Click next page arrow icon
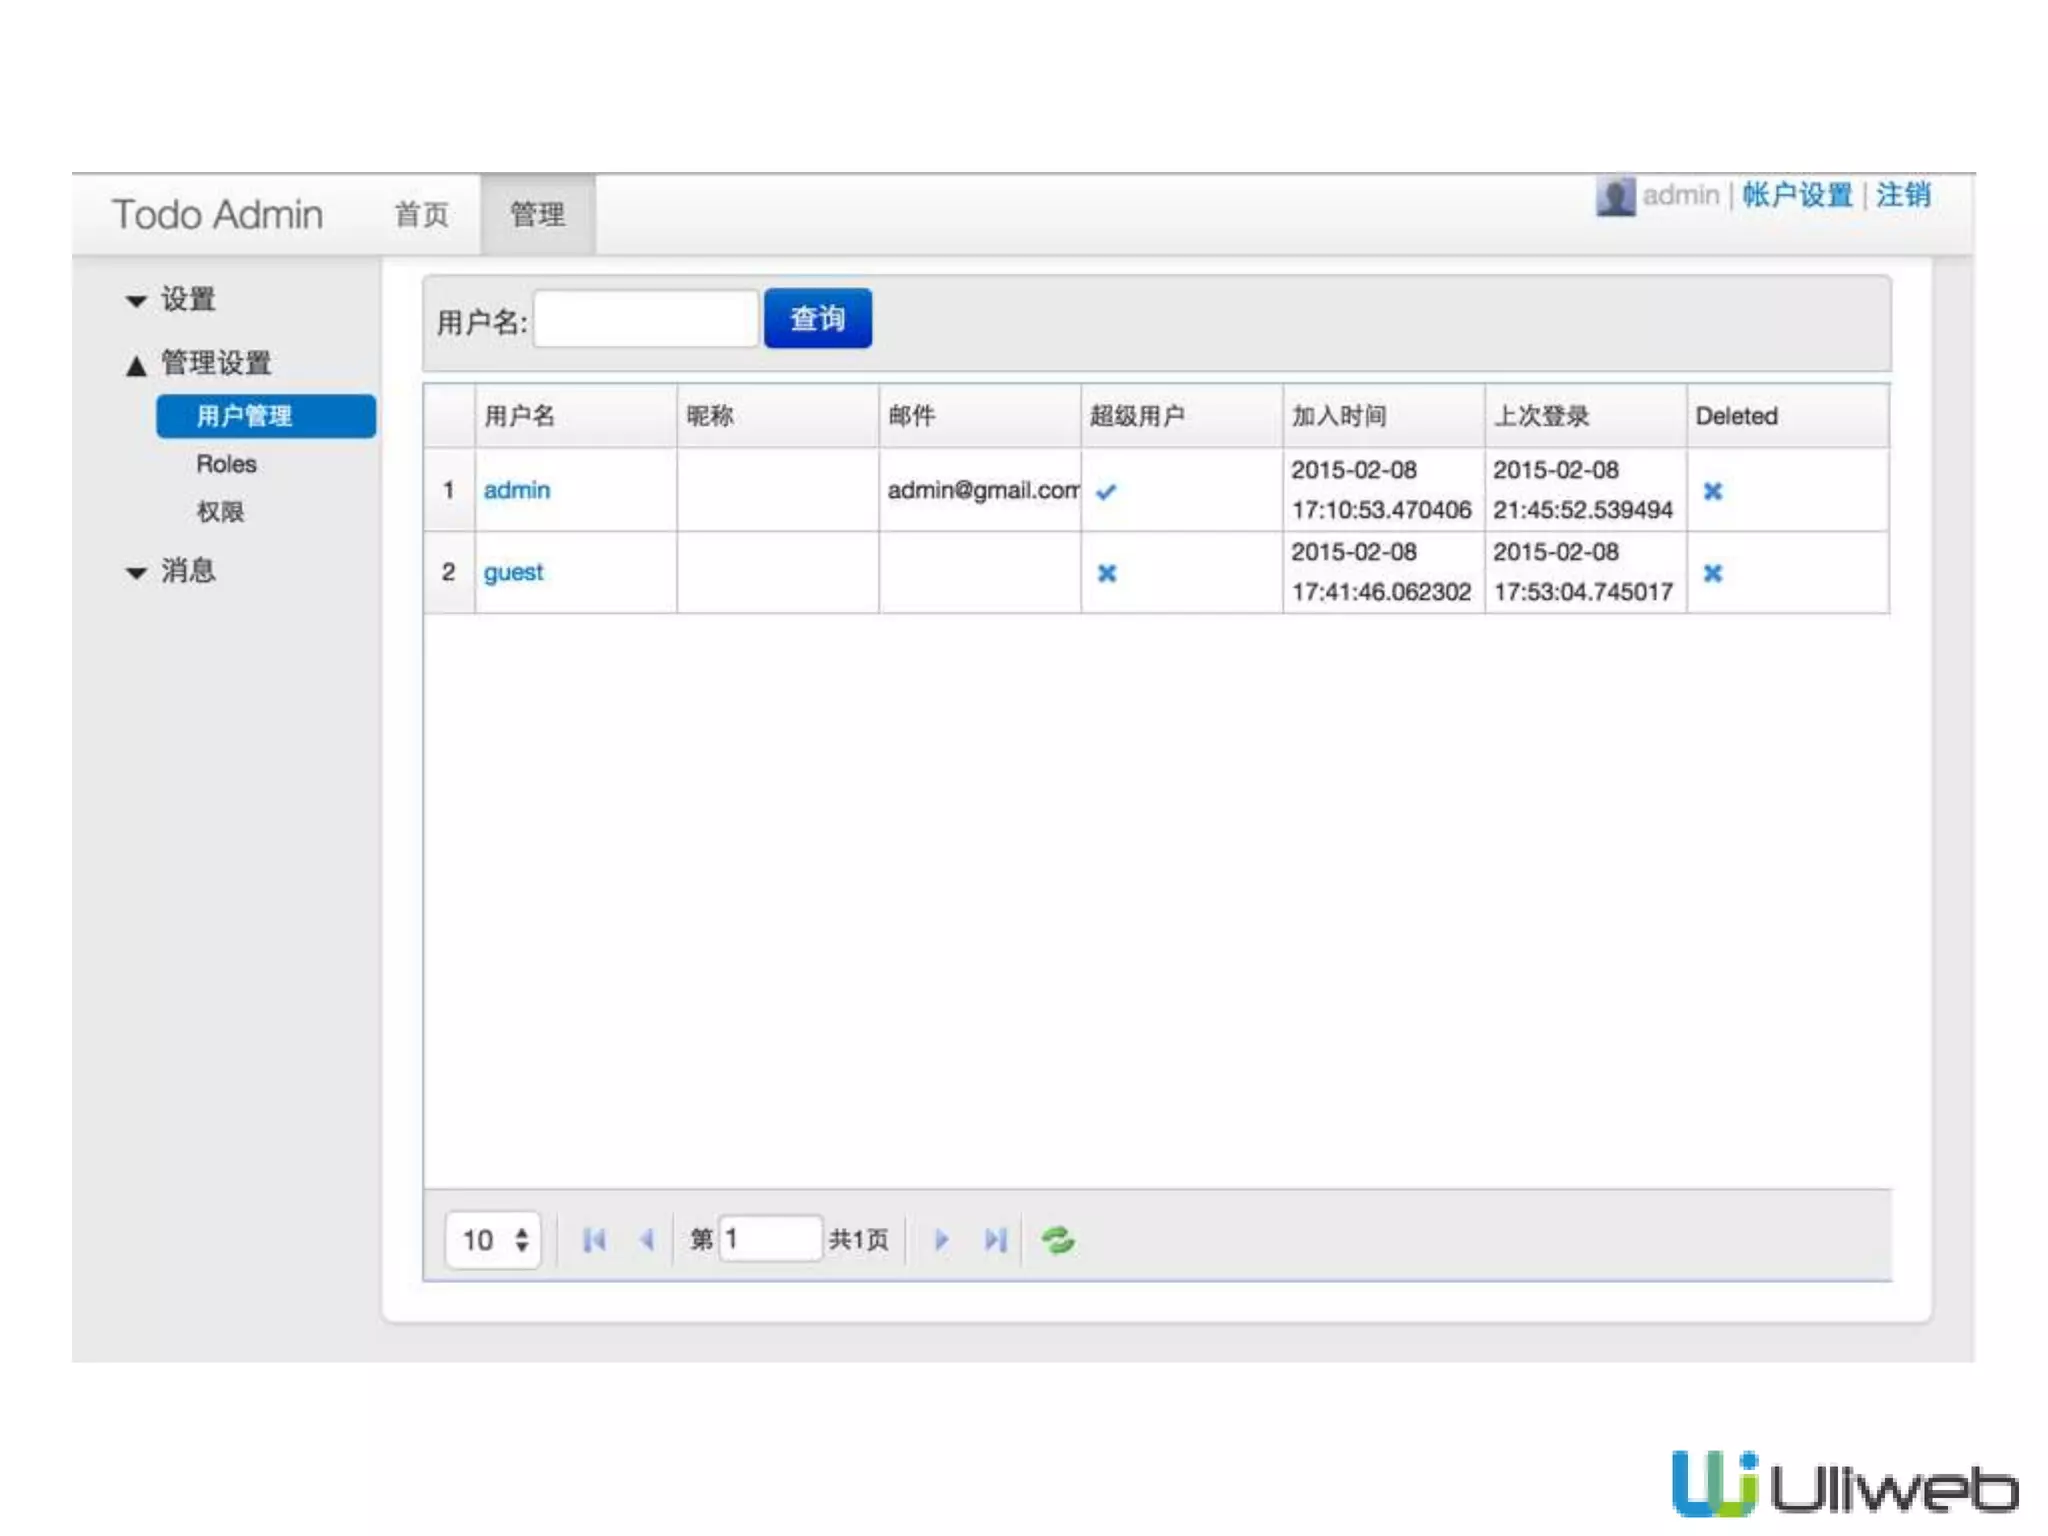 coord(941,1240)
